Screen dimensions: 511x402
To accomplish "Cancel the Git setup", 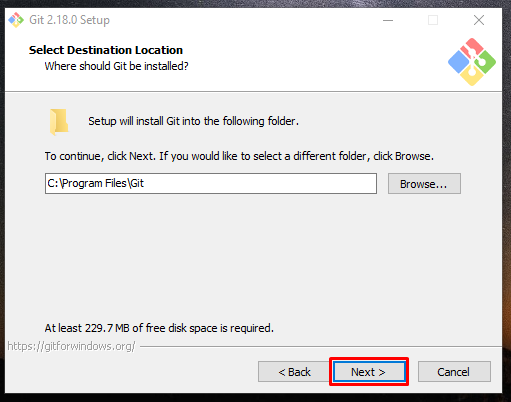I will click(x=454, y=372).
